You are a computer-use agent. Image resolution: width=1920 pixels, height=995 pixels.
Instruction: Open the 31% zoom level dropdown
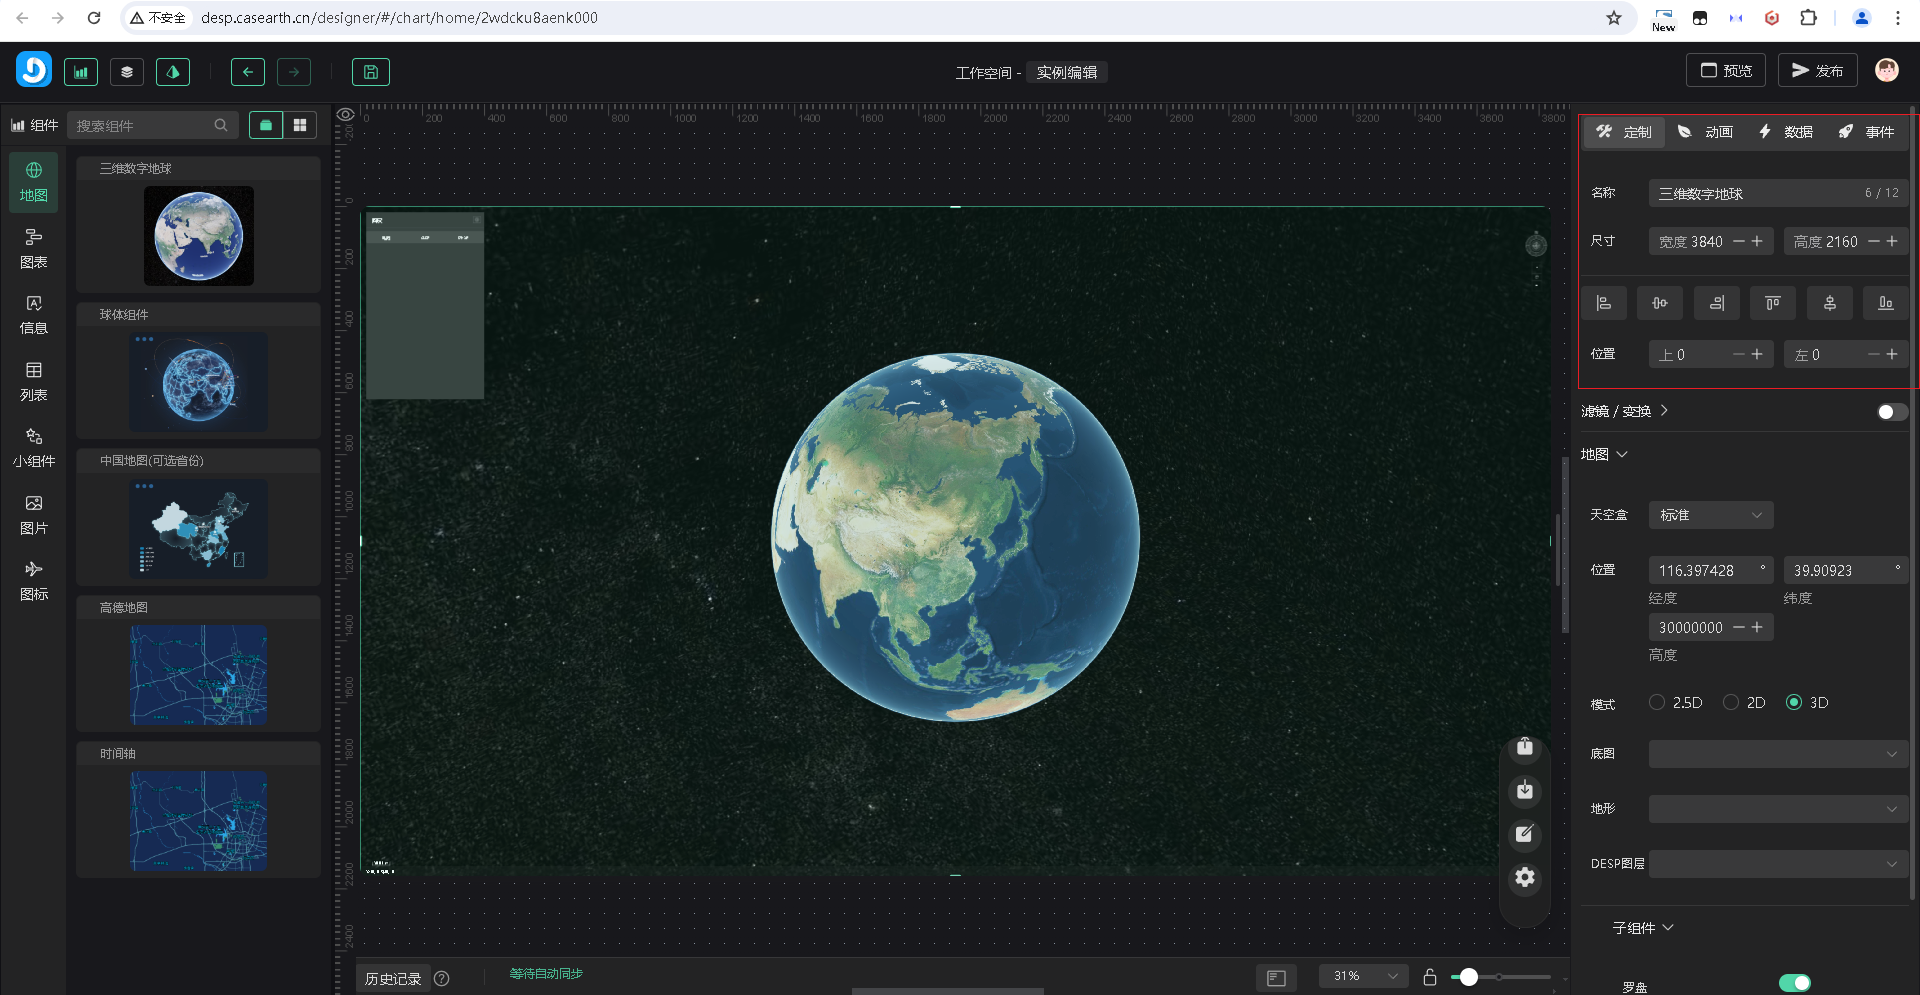click(x=1364, y=976)
